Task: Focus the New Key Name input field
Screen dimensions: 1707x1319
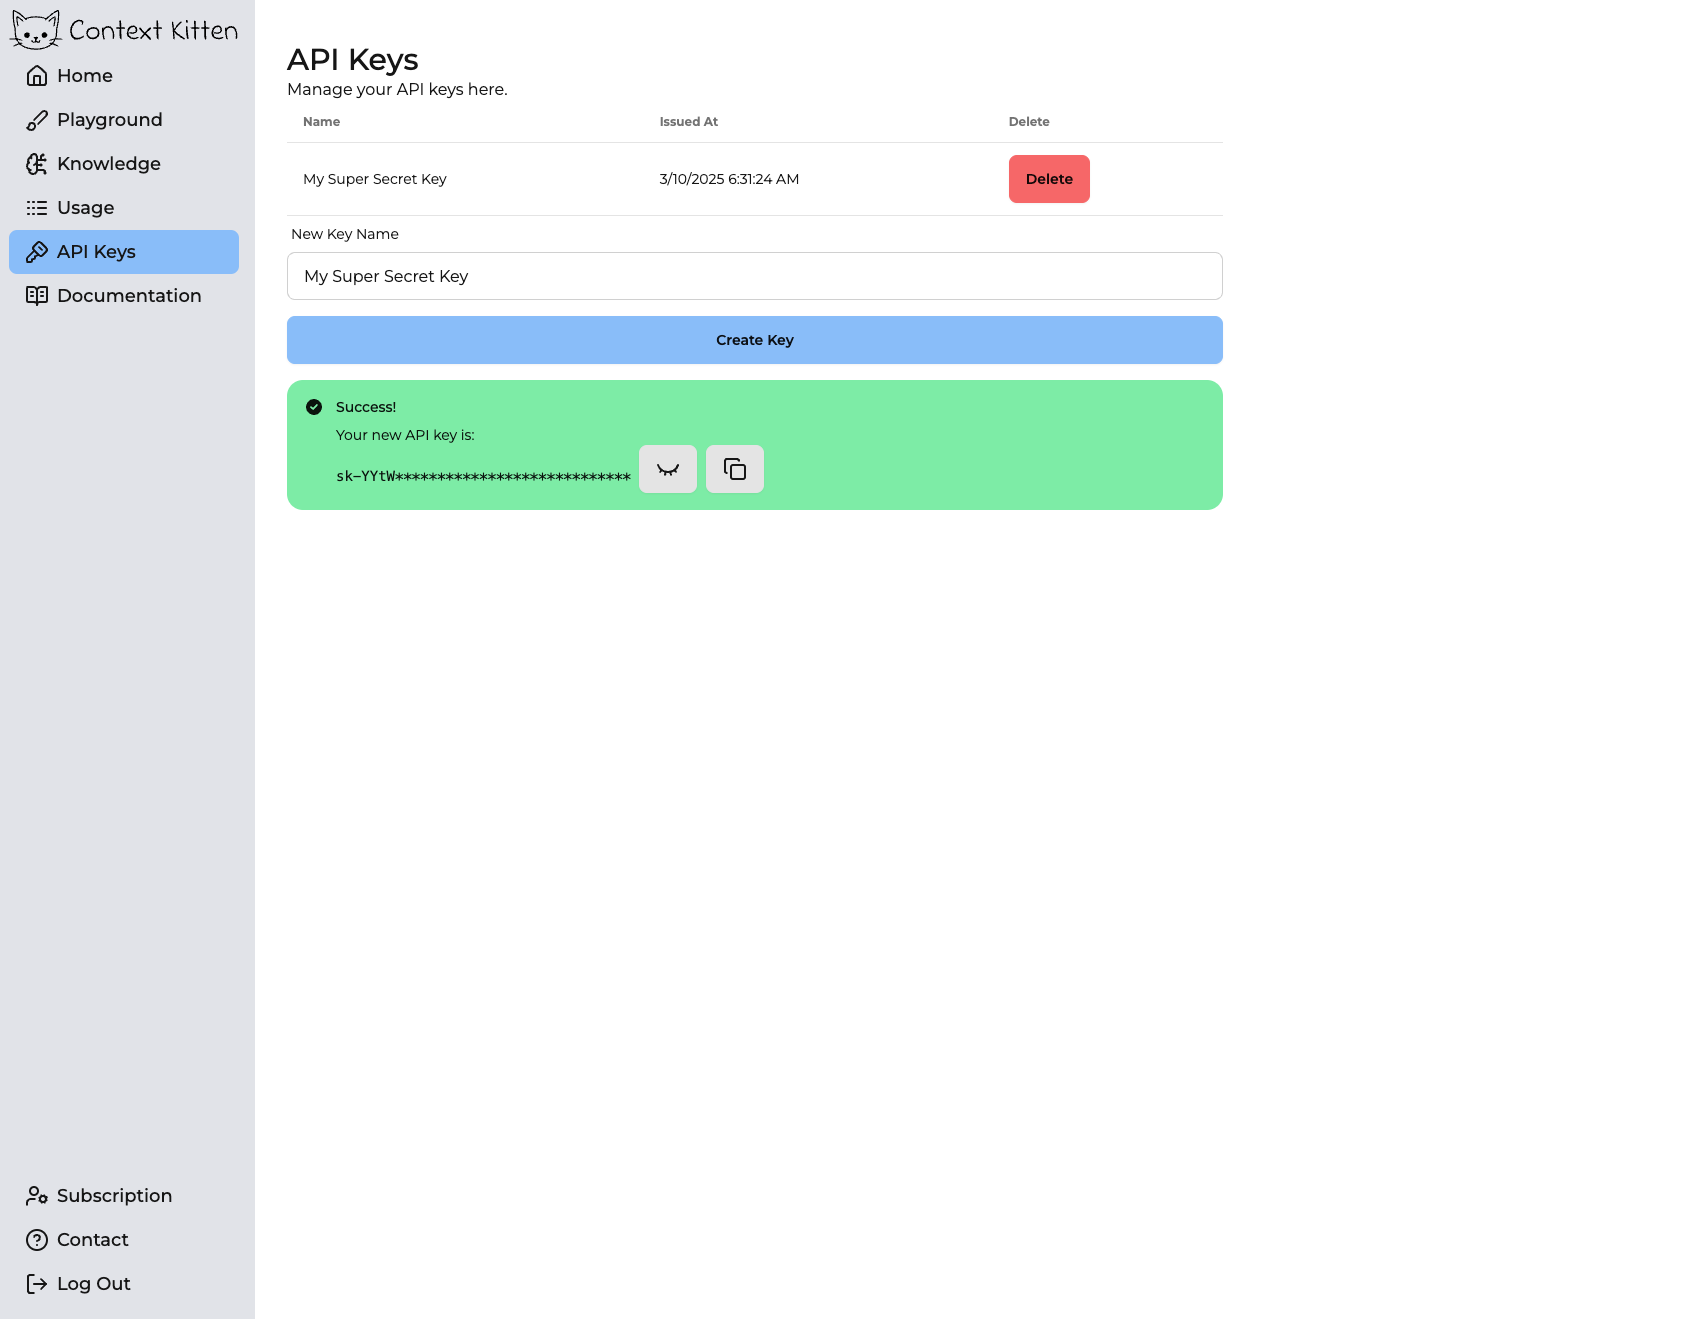Action: point(755,276)
